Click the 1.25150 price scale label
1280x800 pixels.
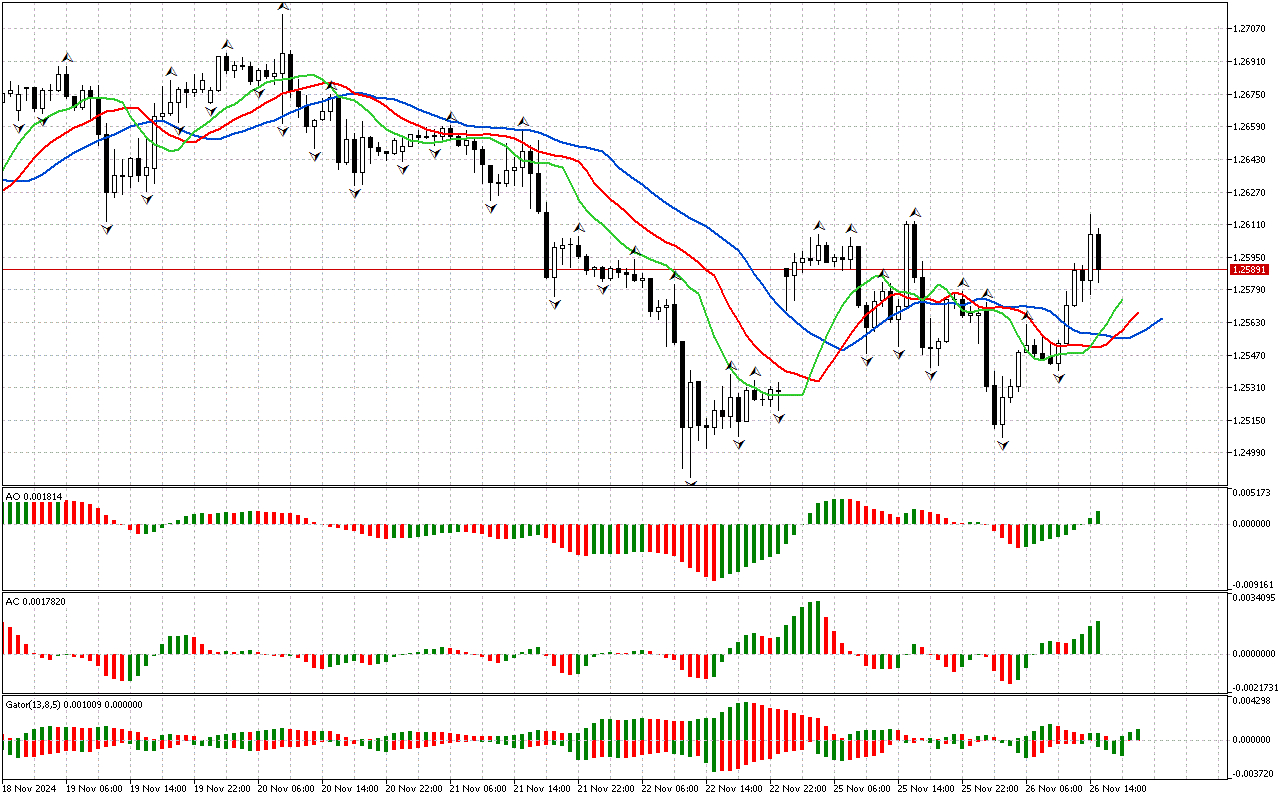tap(1250, 420)
